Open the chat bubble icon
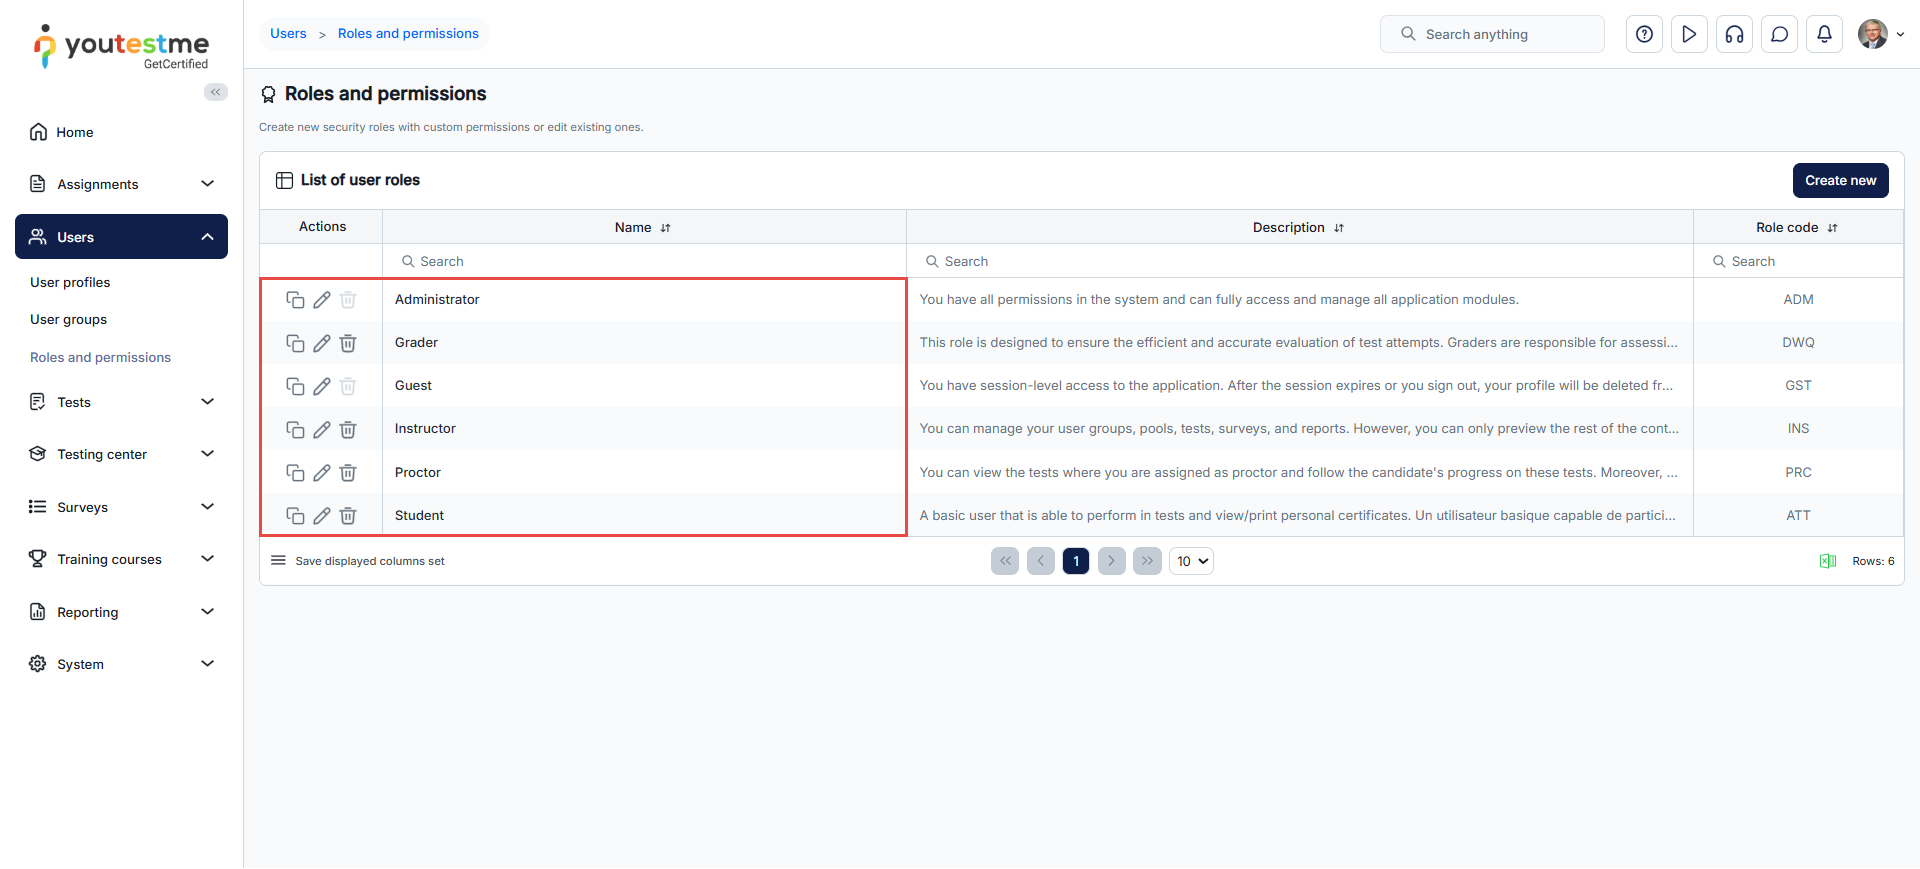 (1779, 34)
